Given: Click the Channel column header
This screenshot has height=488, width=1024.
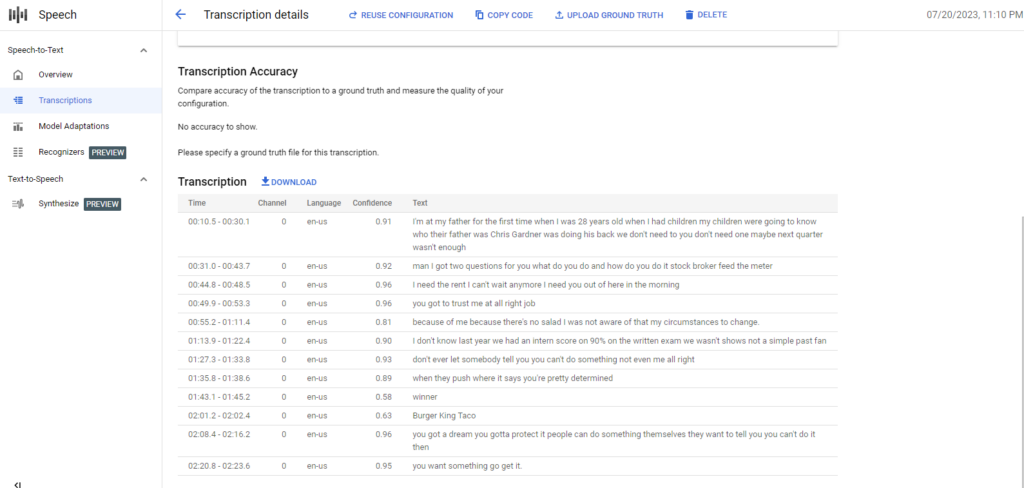Looking at the screenshot, I should [272, 203].
